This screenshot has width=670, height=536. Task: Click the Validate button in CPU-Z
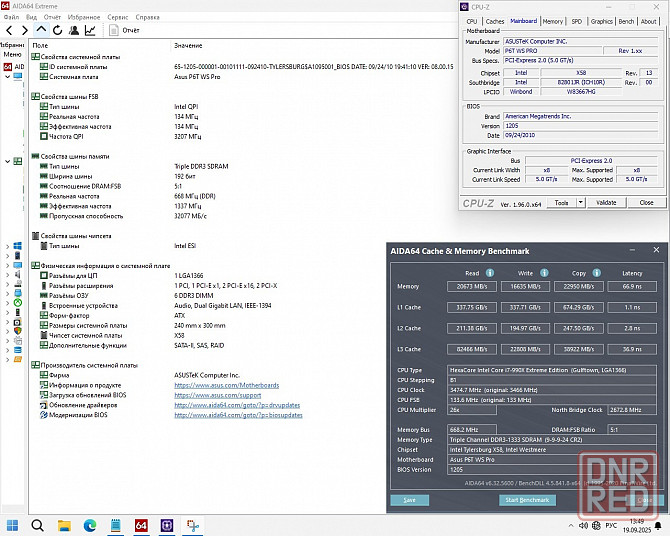606,202
